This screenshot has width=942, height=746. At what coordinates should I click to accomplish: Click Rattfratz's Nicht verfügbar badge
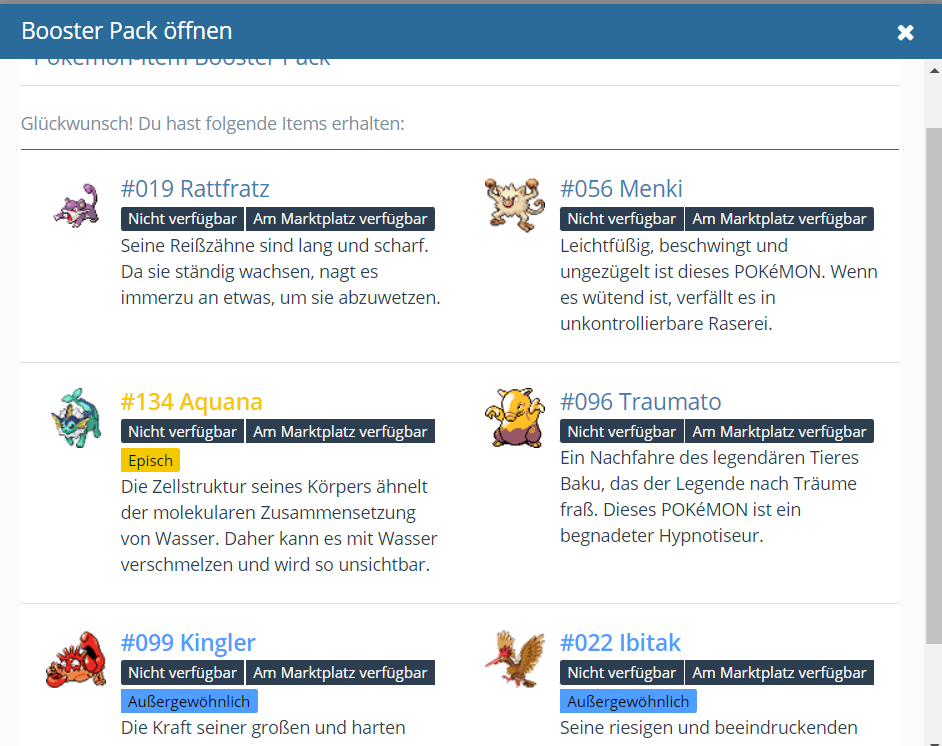(182, 219)
